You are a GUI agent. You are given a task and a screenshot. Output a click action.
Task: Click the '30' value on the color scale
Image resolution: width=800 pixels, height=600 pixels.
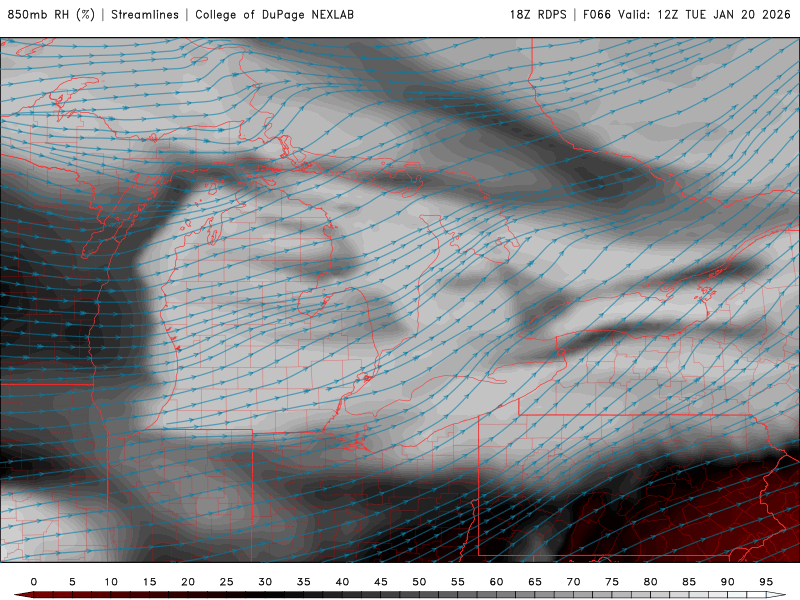click(x=265, y=582)
